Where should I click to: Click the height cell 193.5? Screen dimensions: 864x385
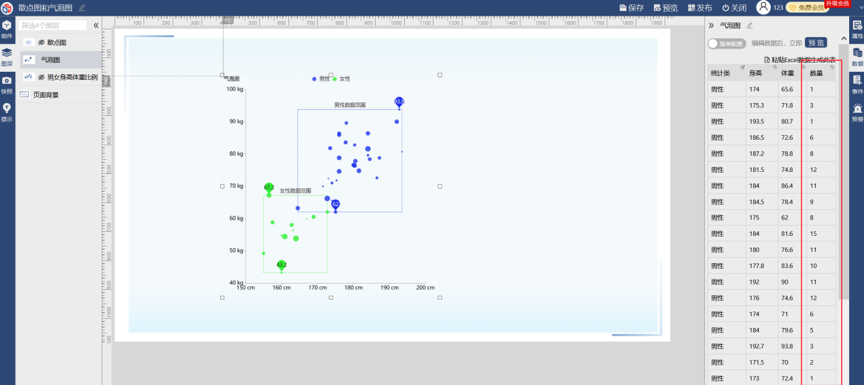[x=762, y=121]
